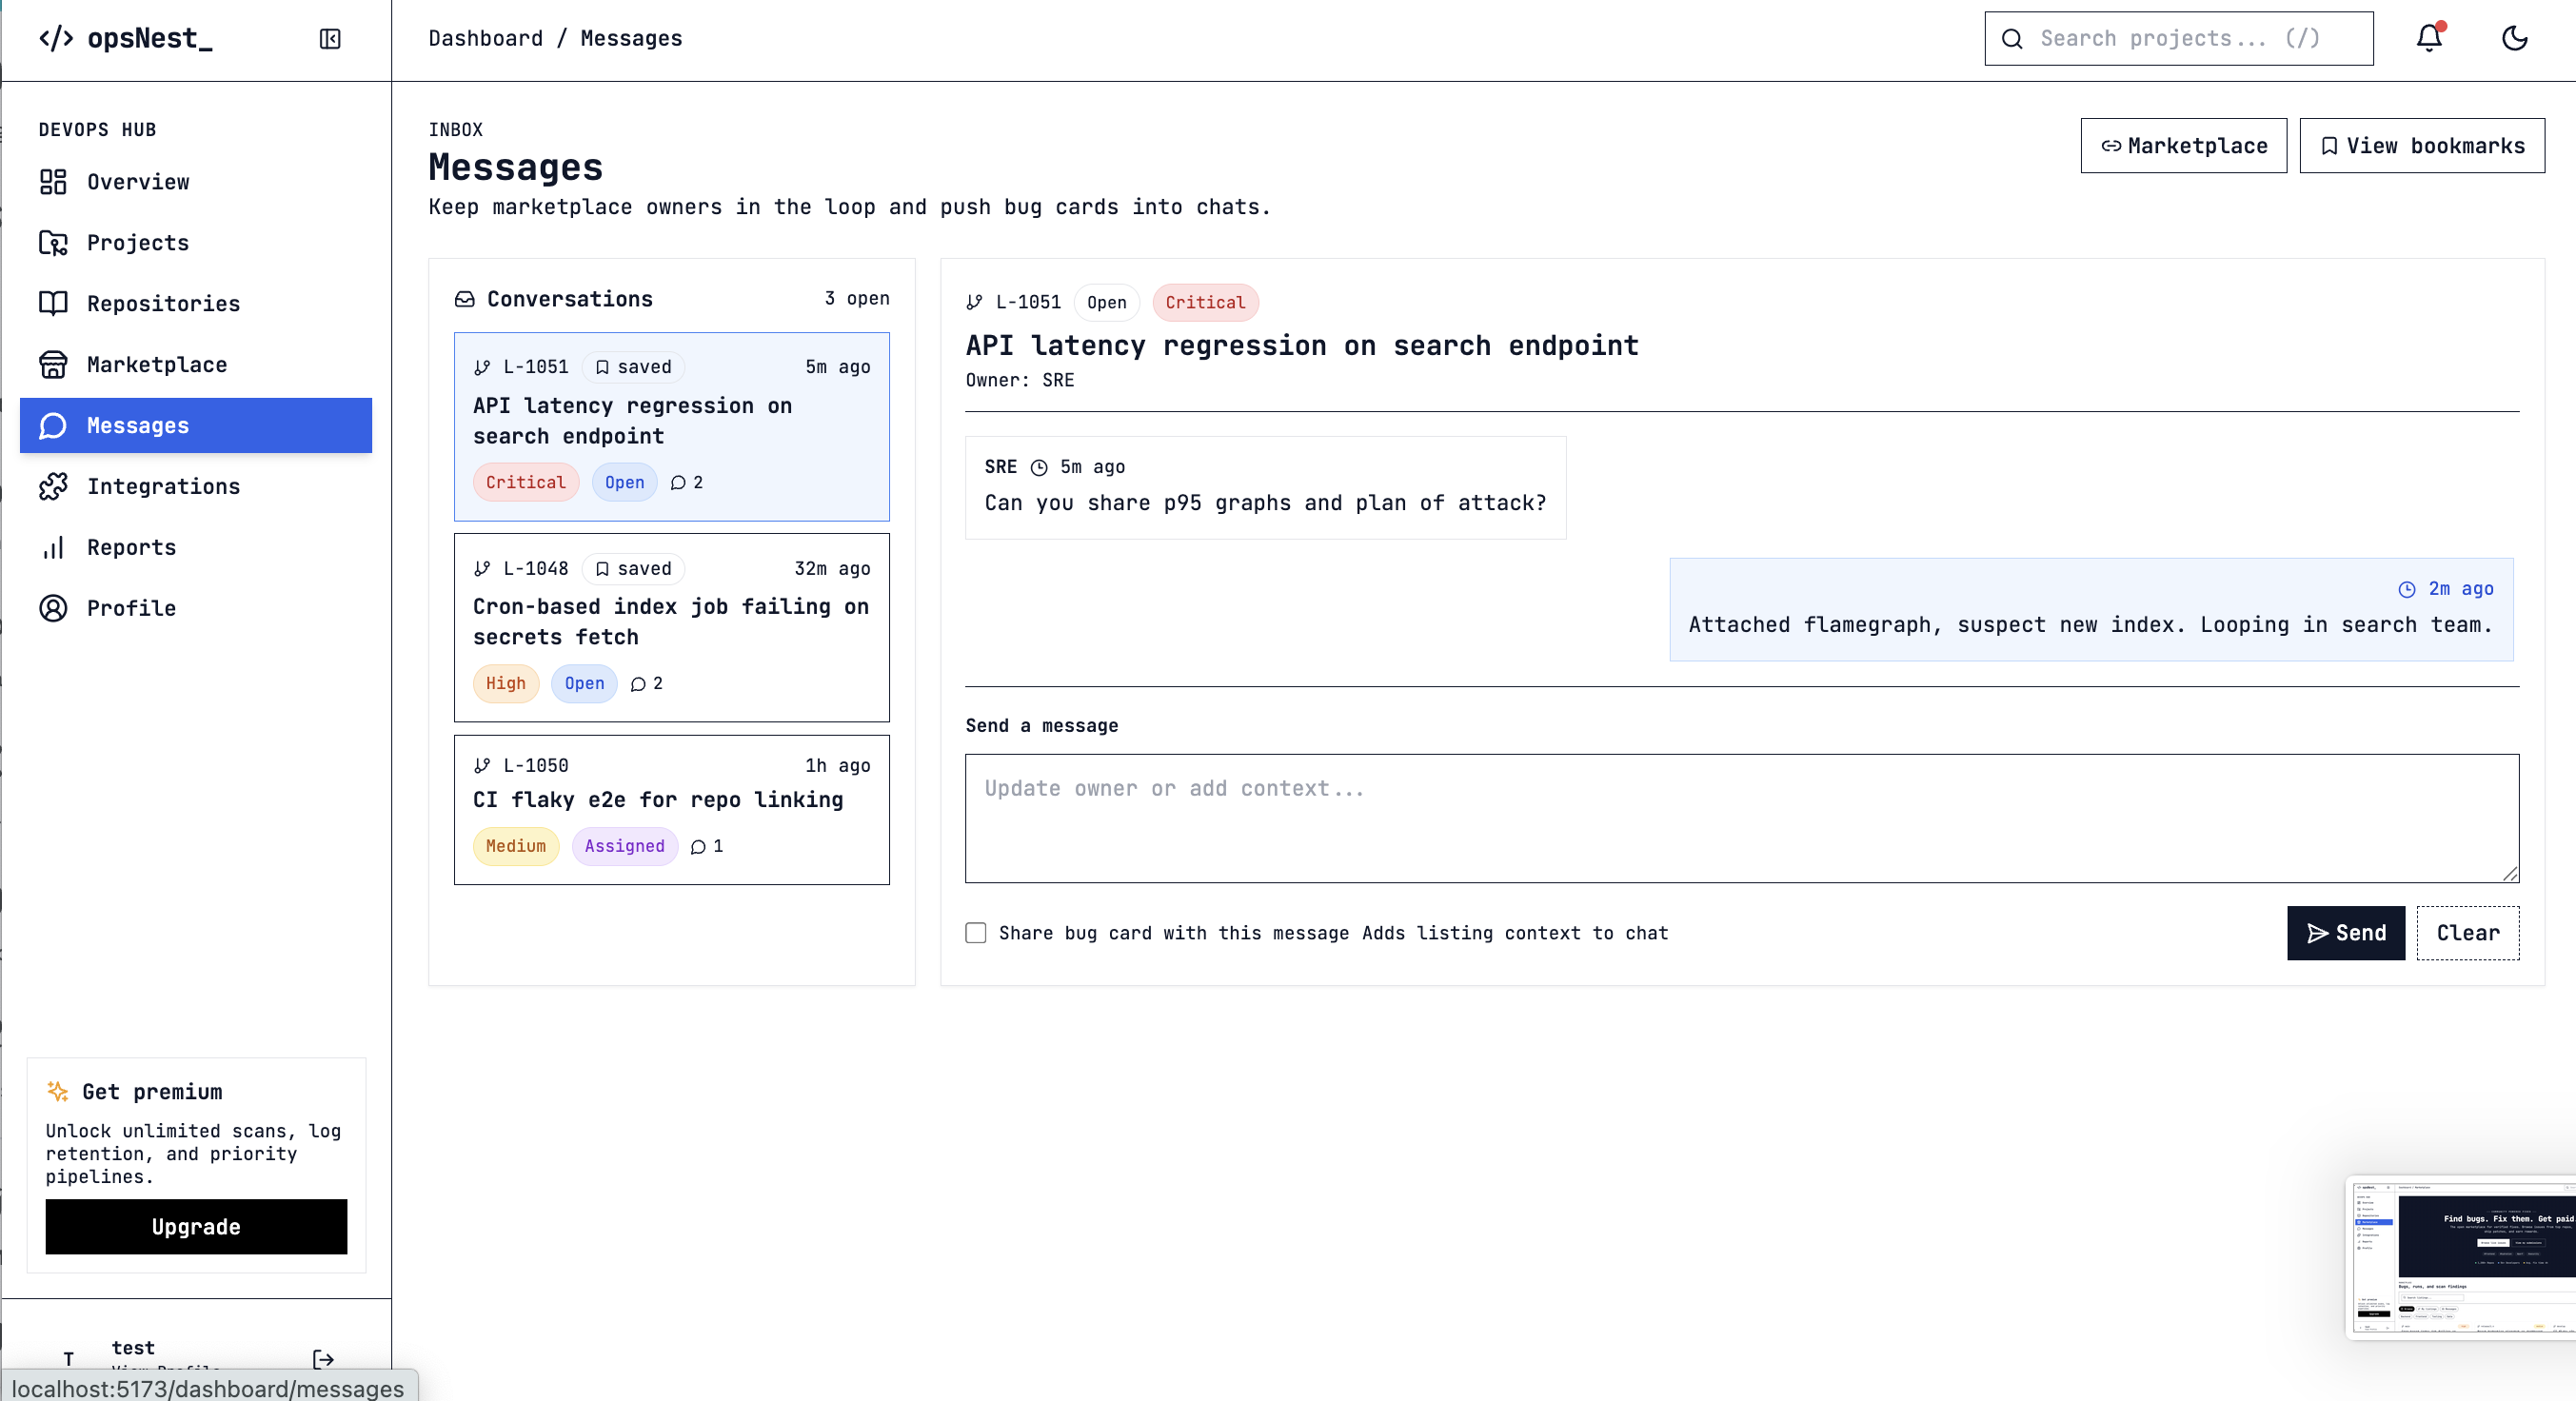Open the Projects sidebar item
Image resolution: width=2576 pixels, height=1401 pixels.
pyautogui.click(x=137, y=243)
